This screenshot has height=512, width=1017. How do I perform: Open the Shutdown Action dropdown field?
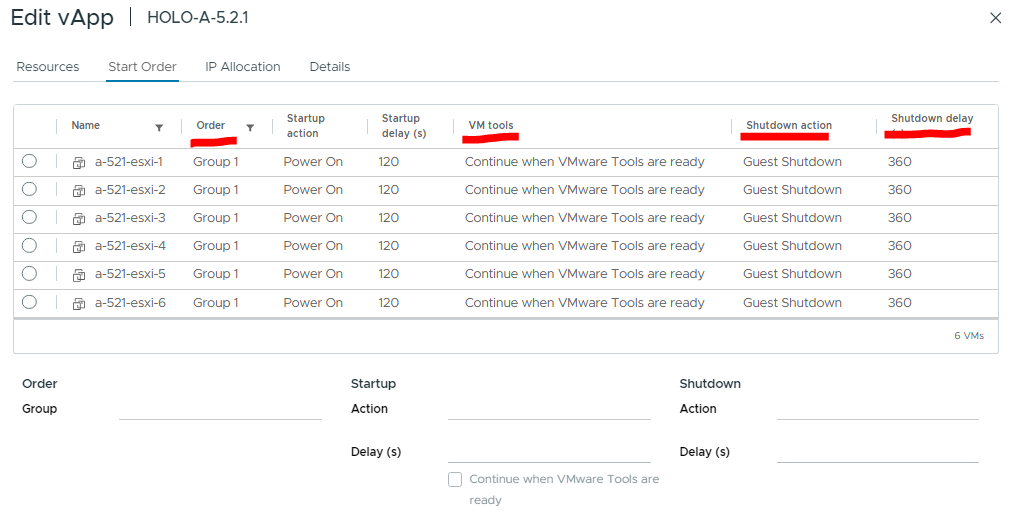877,408
